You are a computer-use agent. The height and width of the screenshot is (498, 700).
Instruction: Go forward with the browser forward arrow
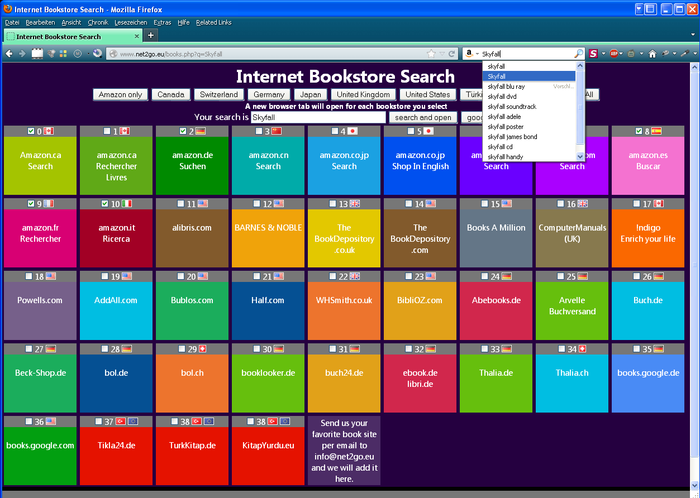pyautogui.click(x=22, y=54)
